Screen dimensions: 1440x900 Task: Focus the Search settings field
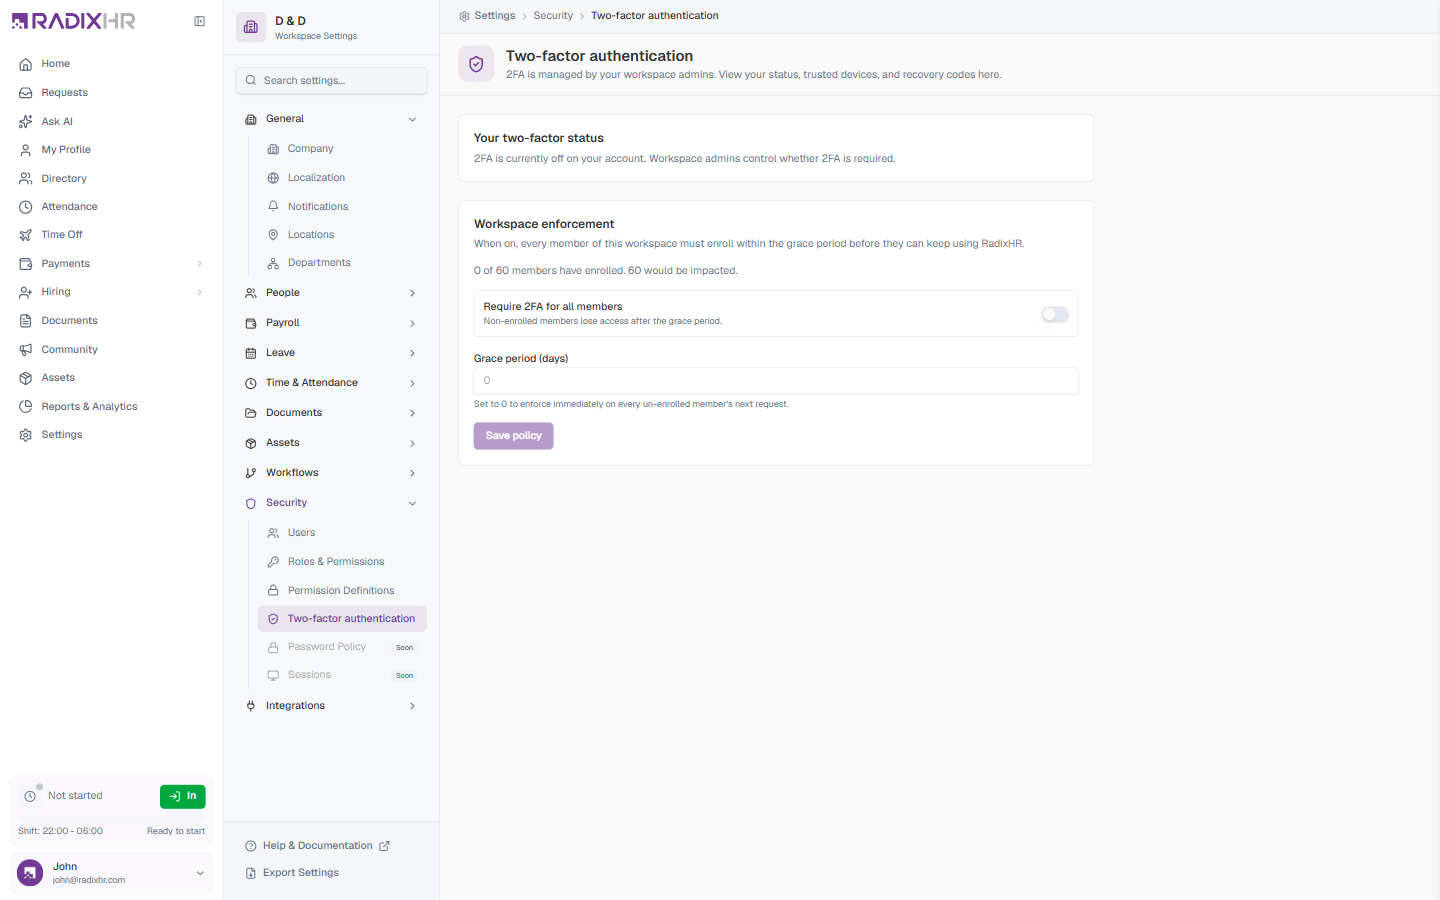click(x=331, y=81)
